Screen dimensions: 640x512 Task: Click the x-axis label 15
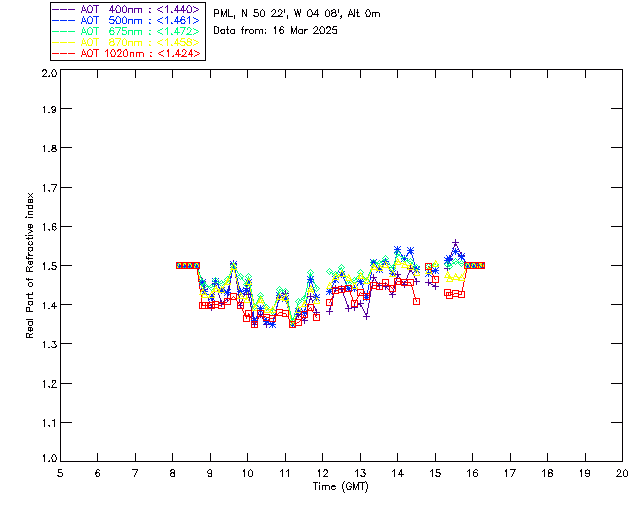435,473
